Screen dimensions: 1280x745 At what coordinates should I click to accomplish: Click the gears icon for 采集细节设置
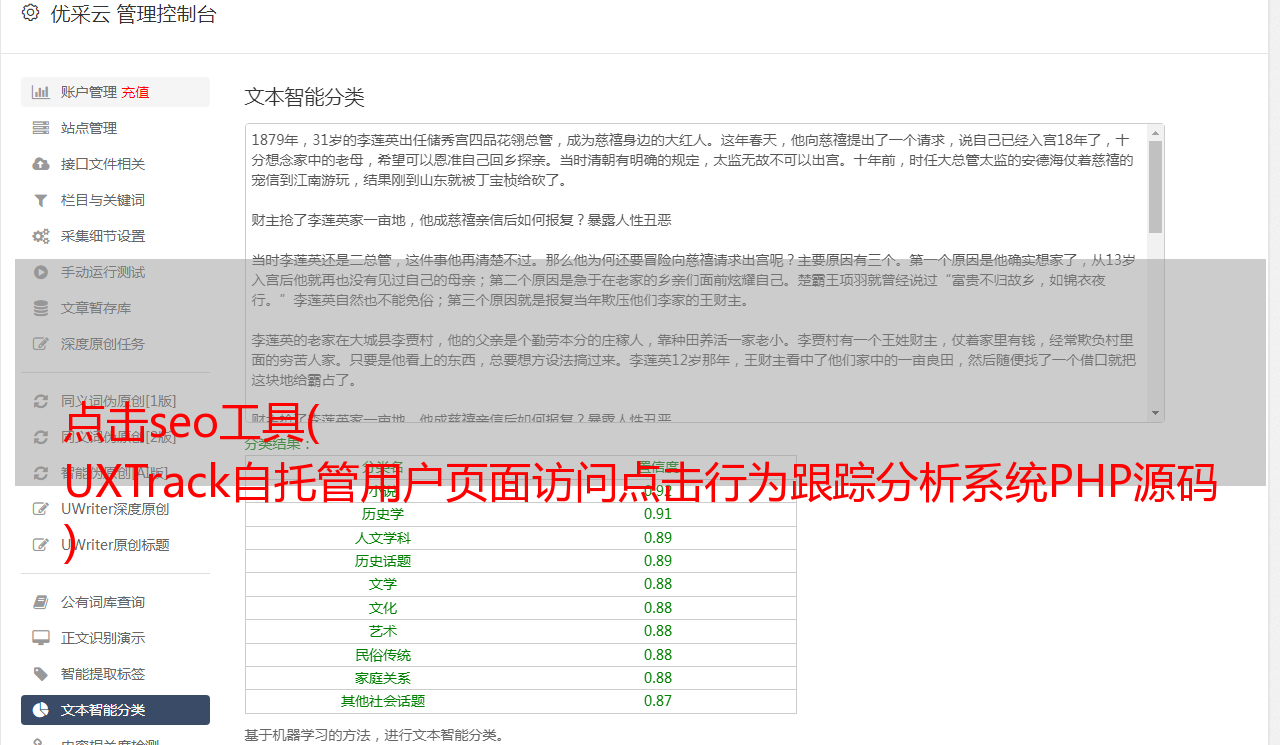[x=41, y=236]
